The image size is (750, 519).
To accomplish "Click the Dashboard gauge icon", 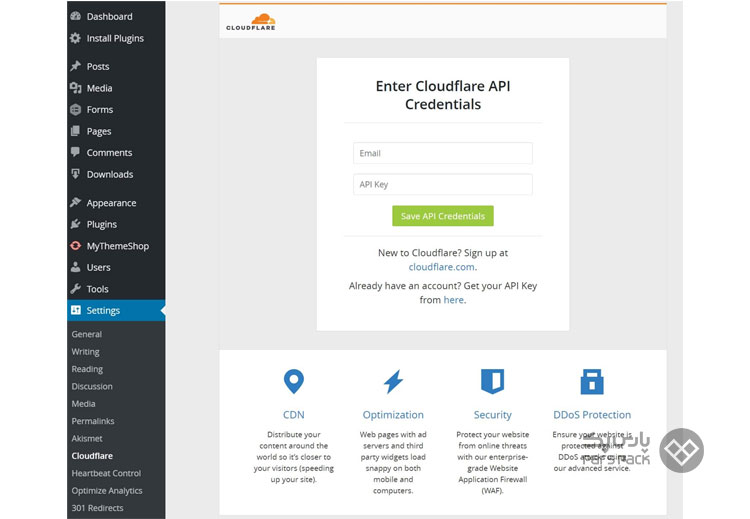I will [75, 16].
